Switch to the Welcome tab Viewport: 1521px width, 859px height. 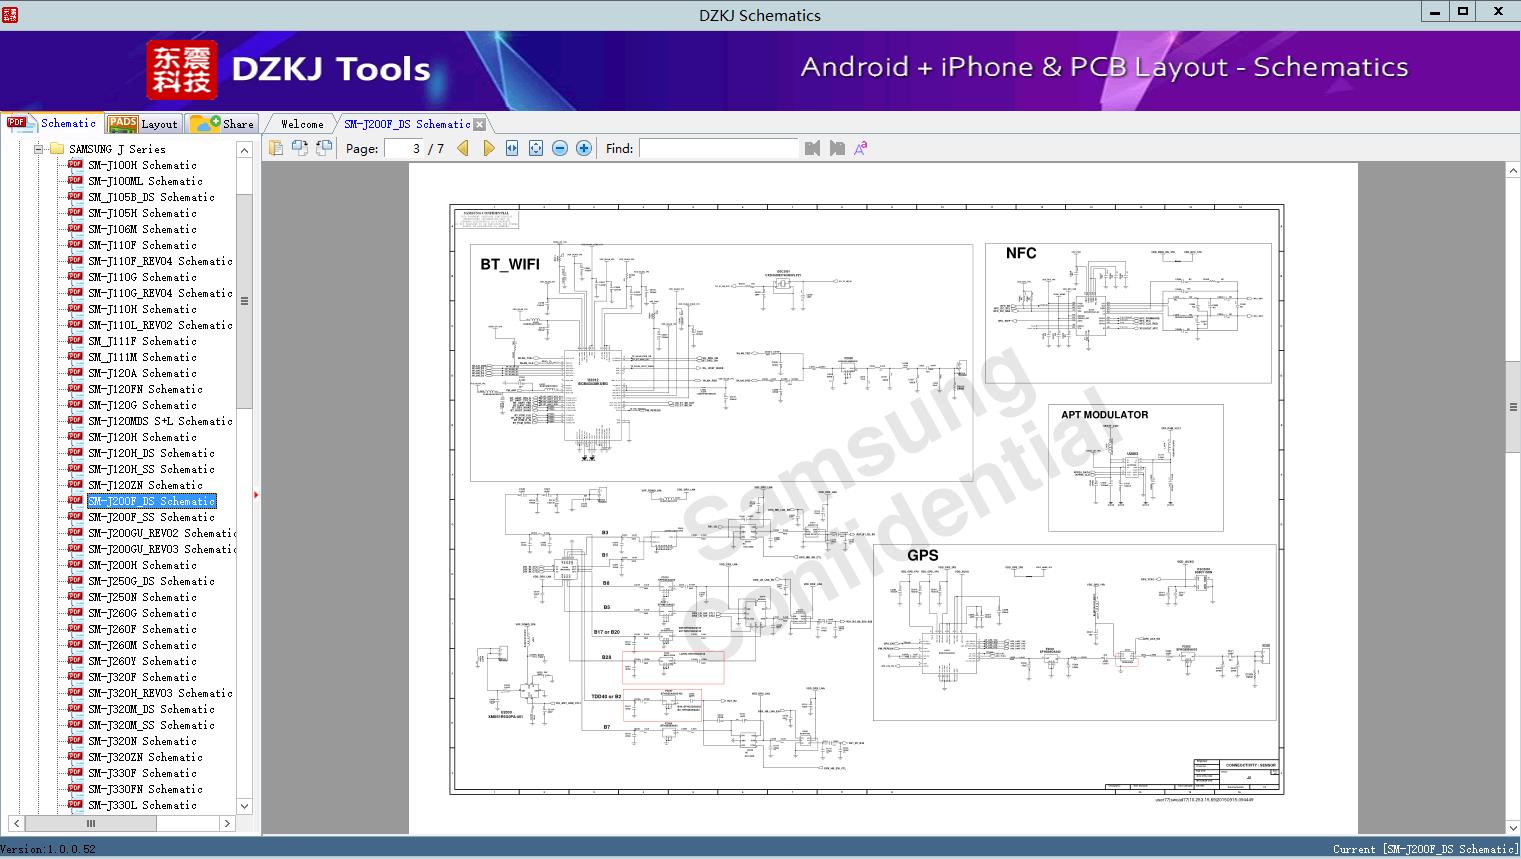pyautogui.click(x=302, y=124)
